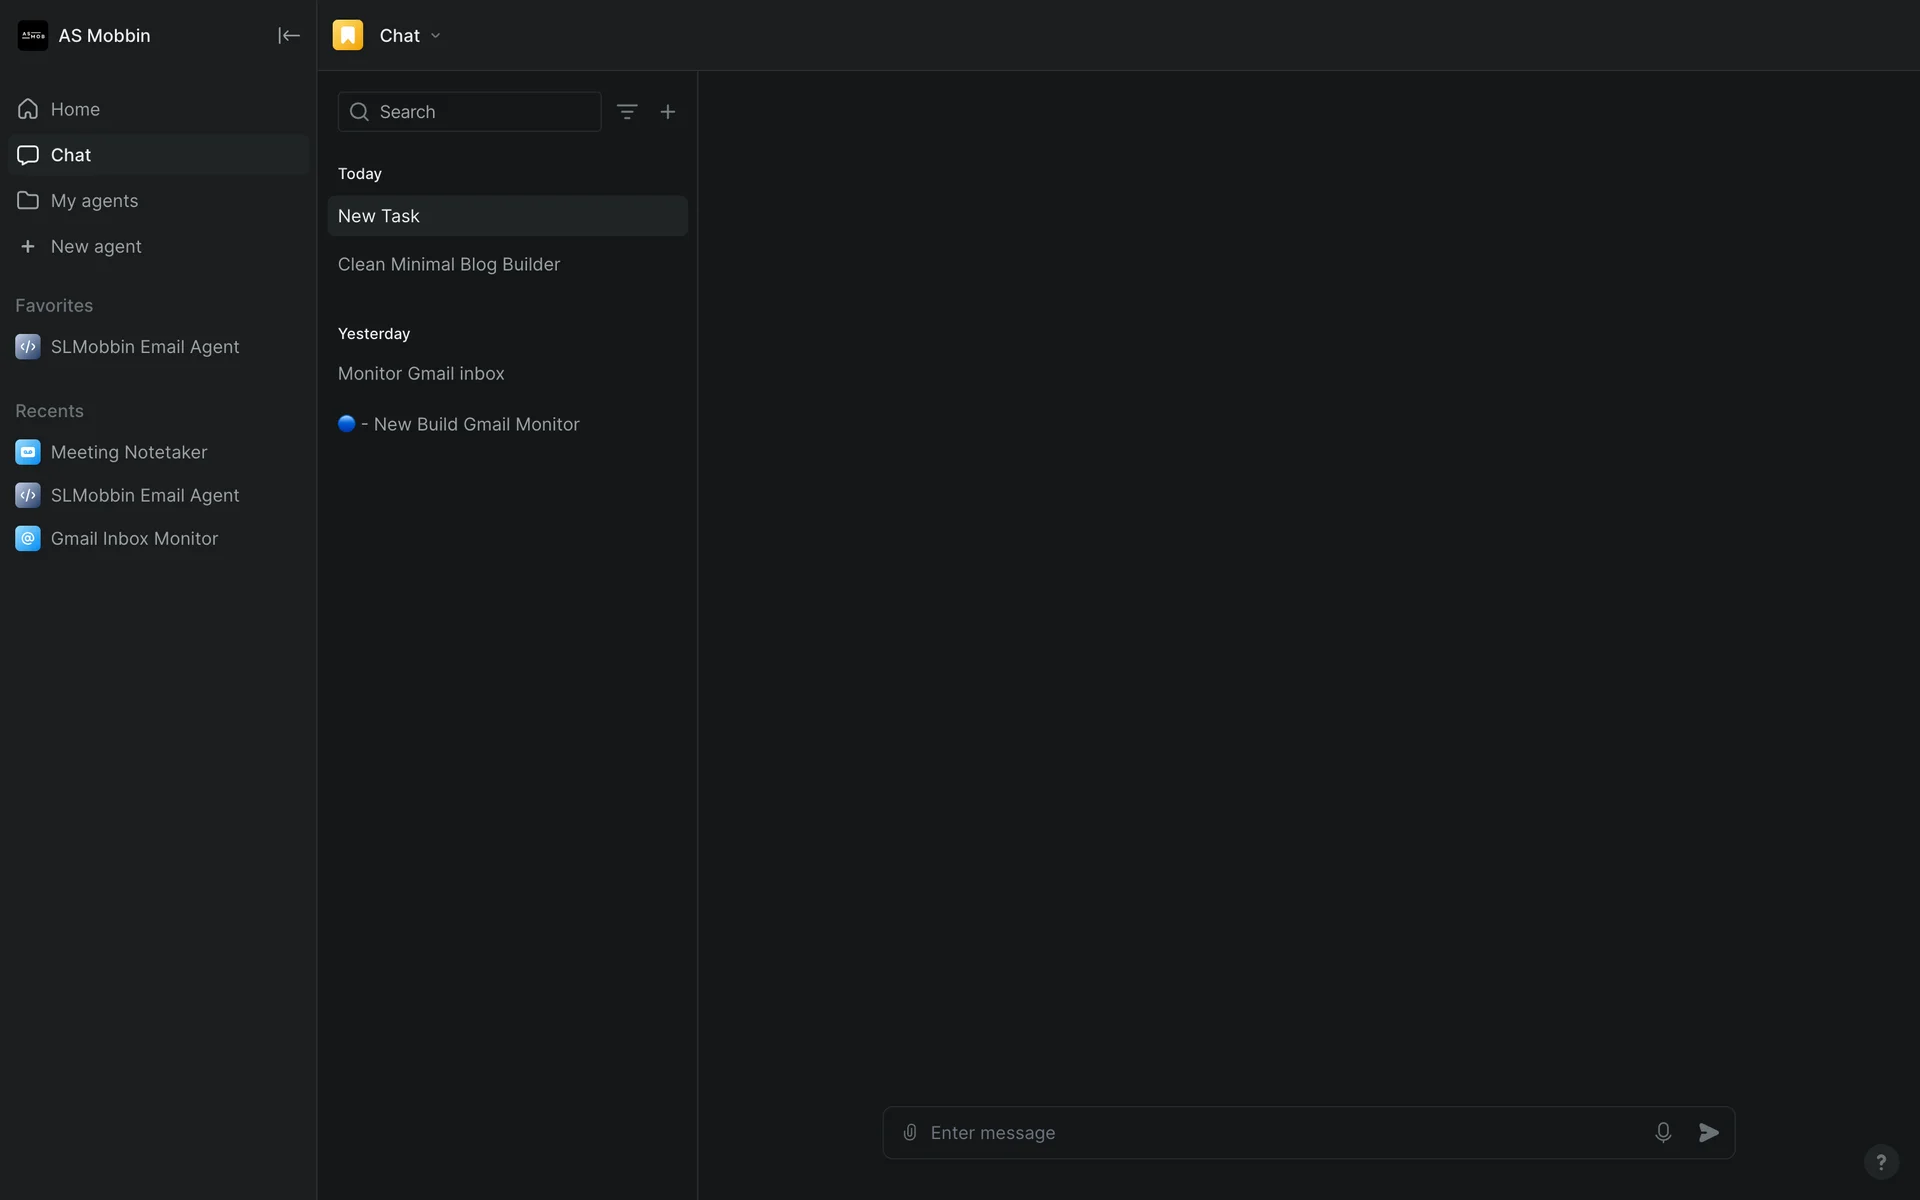Click the filter chats icon

[x=627, y=112]
